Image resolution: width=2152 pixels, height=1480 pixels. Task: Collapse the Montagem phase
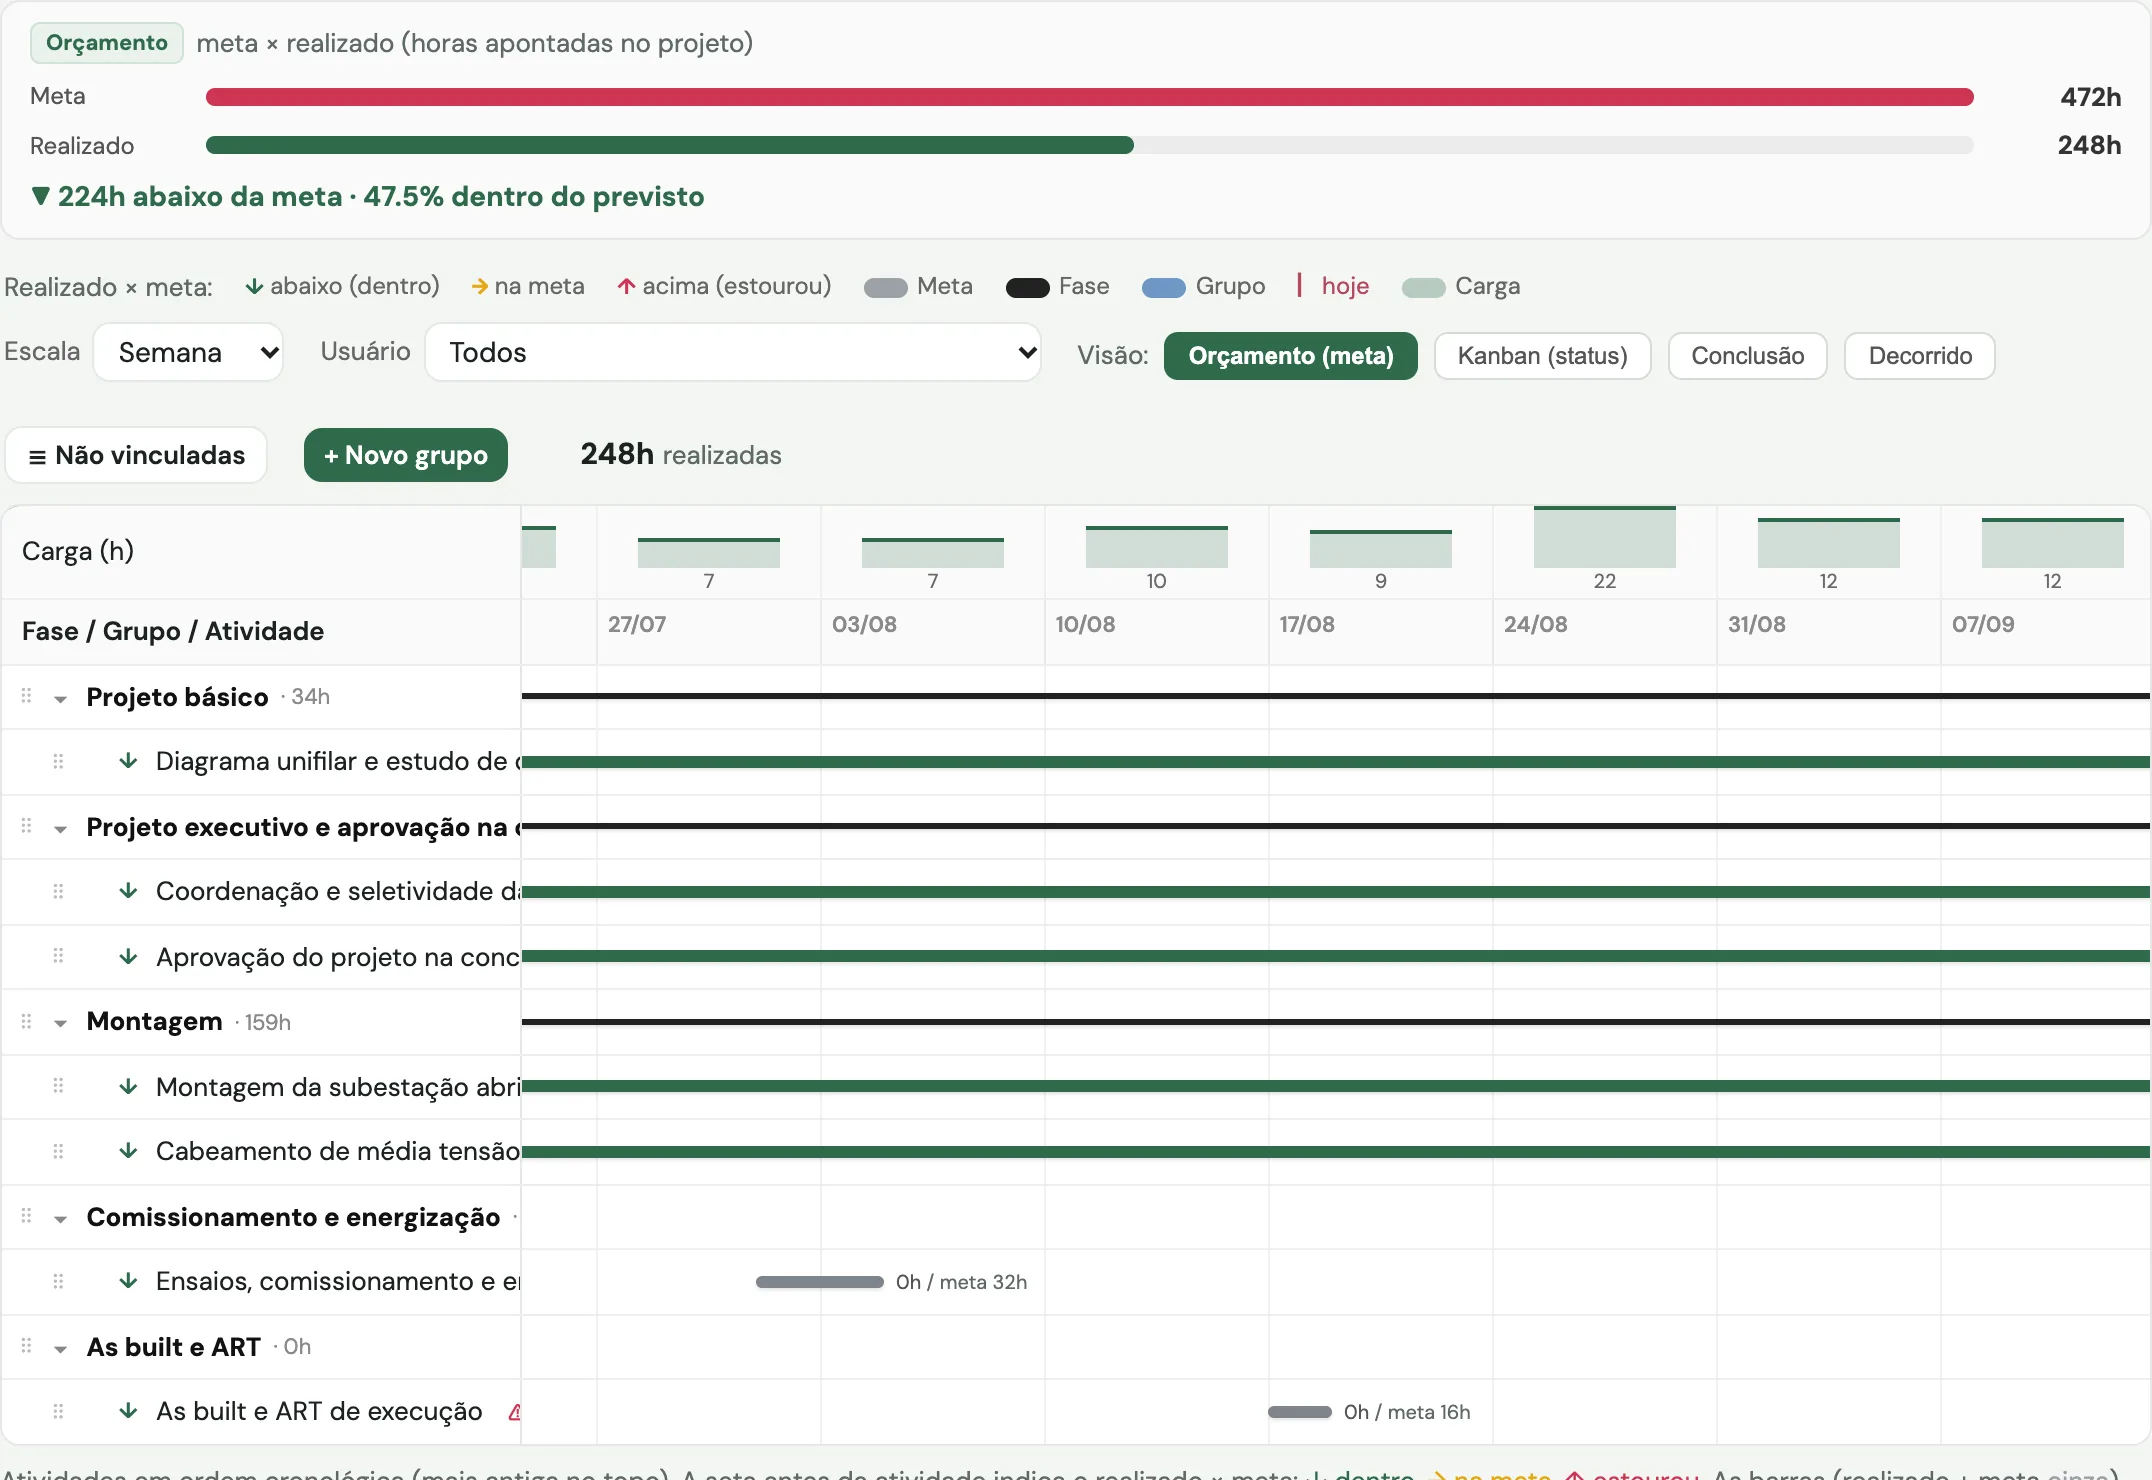click(x=61, y=1023)
